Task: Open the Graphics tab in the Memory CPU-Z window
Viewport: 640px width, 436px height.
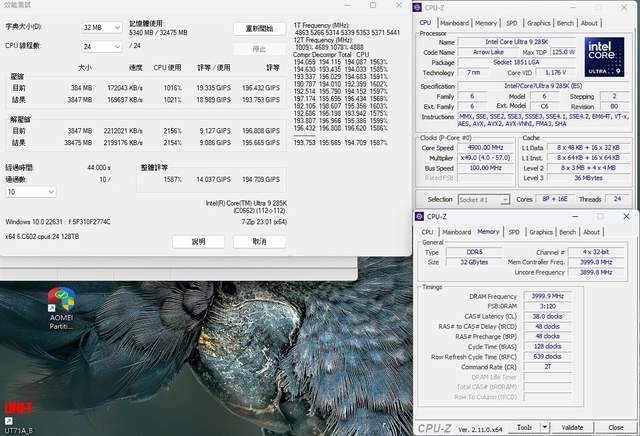Action: [541, 232]
